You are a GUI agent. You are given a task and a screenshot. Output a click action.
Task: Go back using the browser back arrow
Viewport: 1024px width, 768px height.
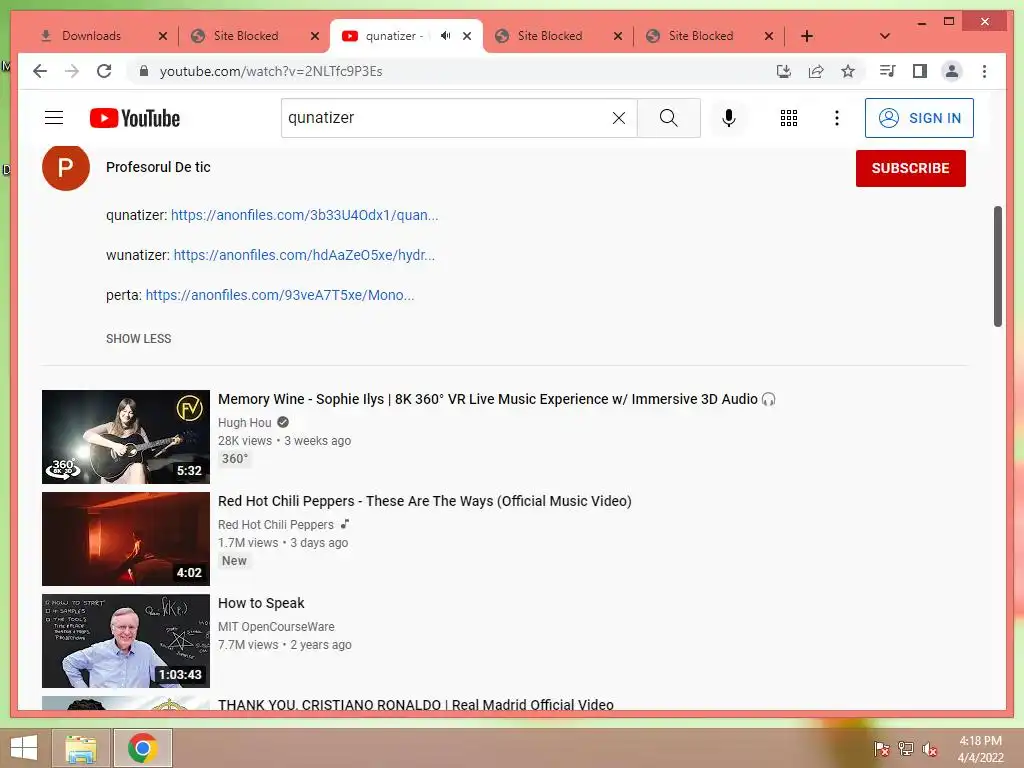click(x=40, y=71)
